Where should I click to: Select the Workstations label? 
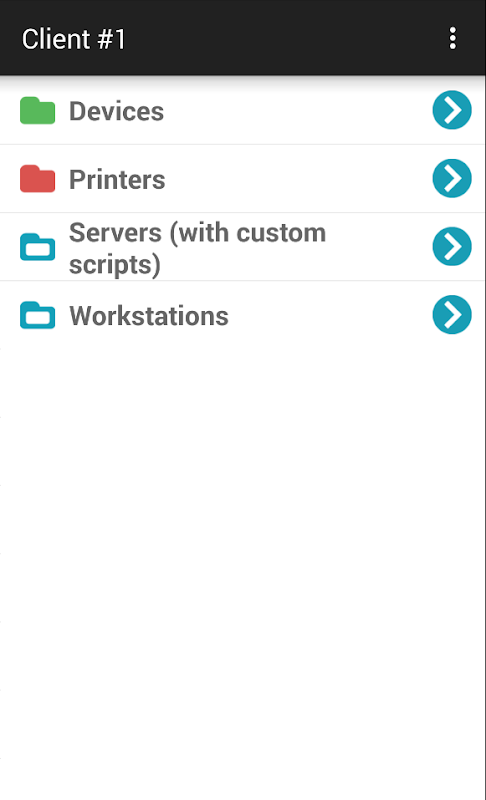149,316
